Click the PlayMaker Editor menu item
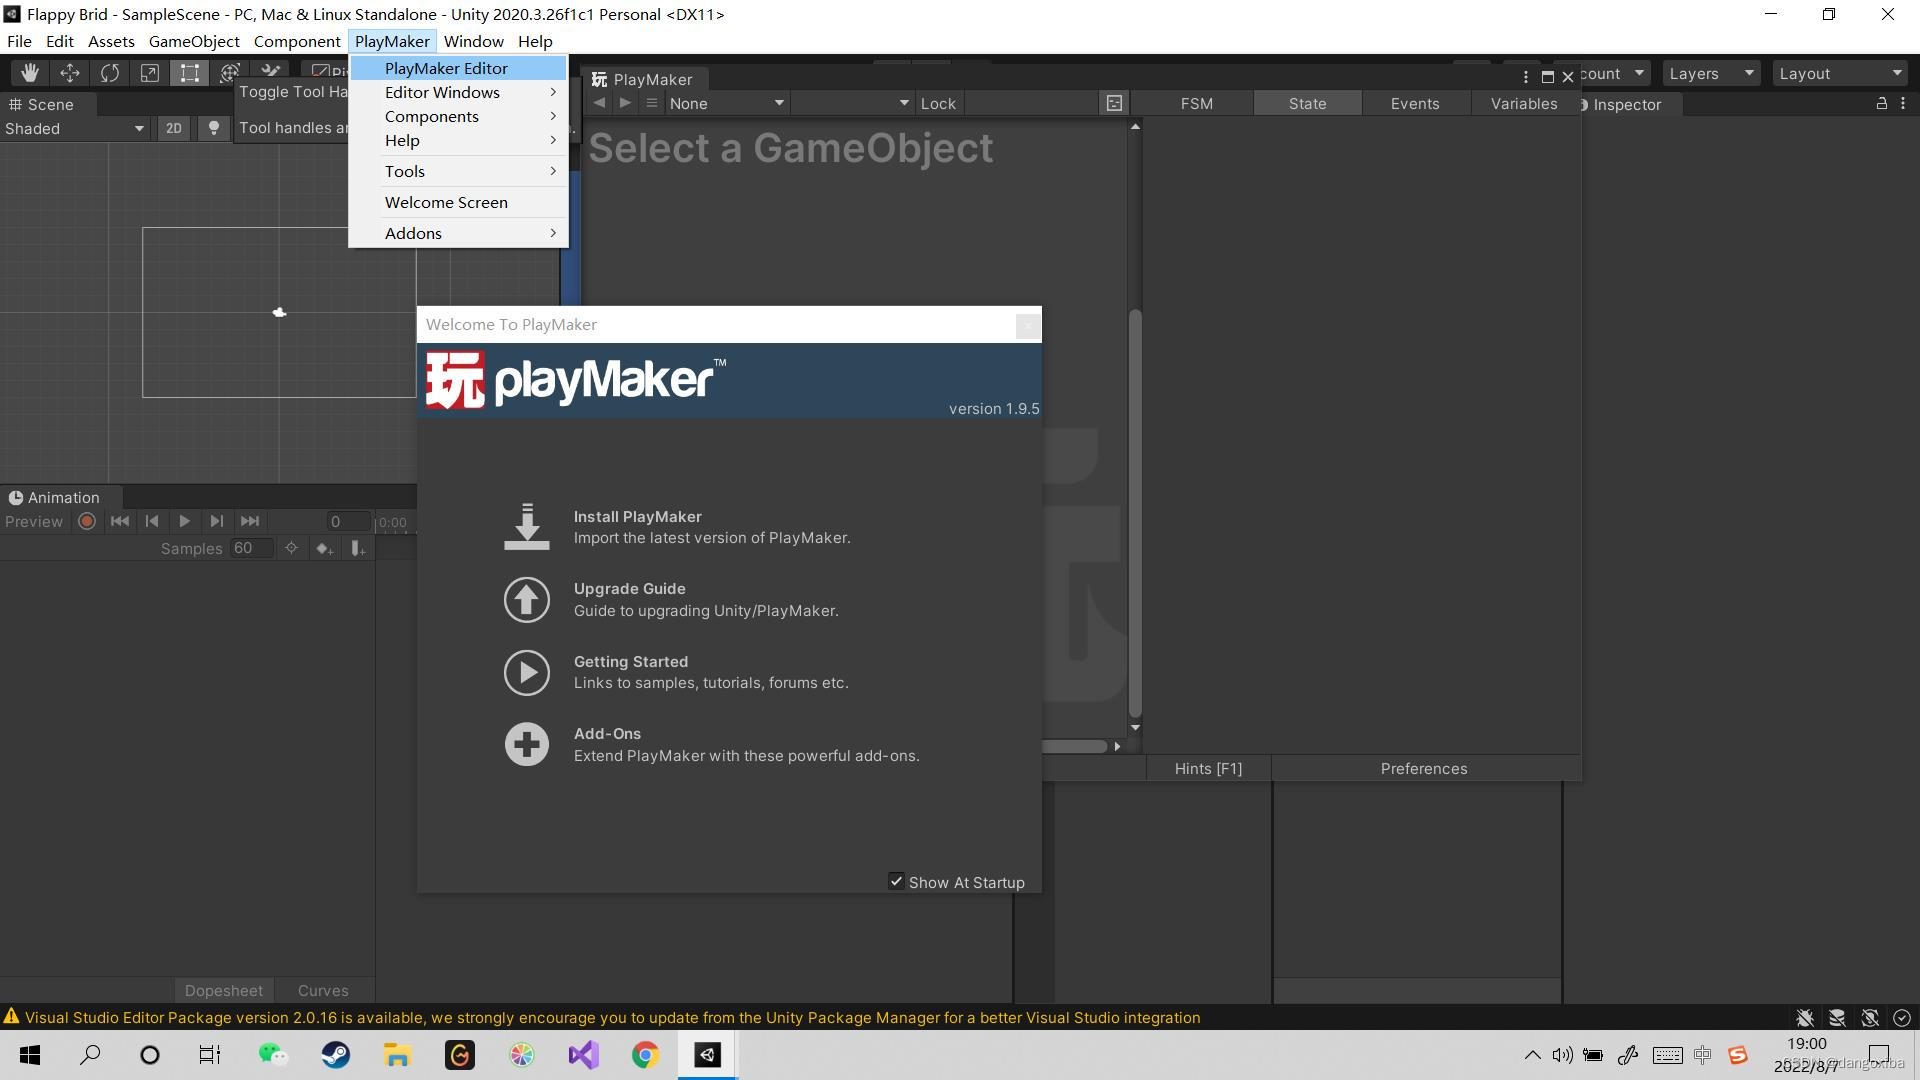Screen dimensions: 1920x1080 (x=446, y=67)
